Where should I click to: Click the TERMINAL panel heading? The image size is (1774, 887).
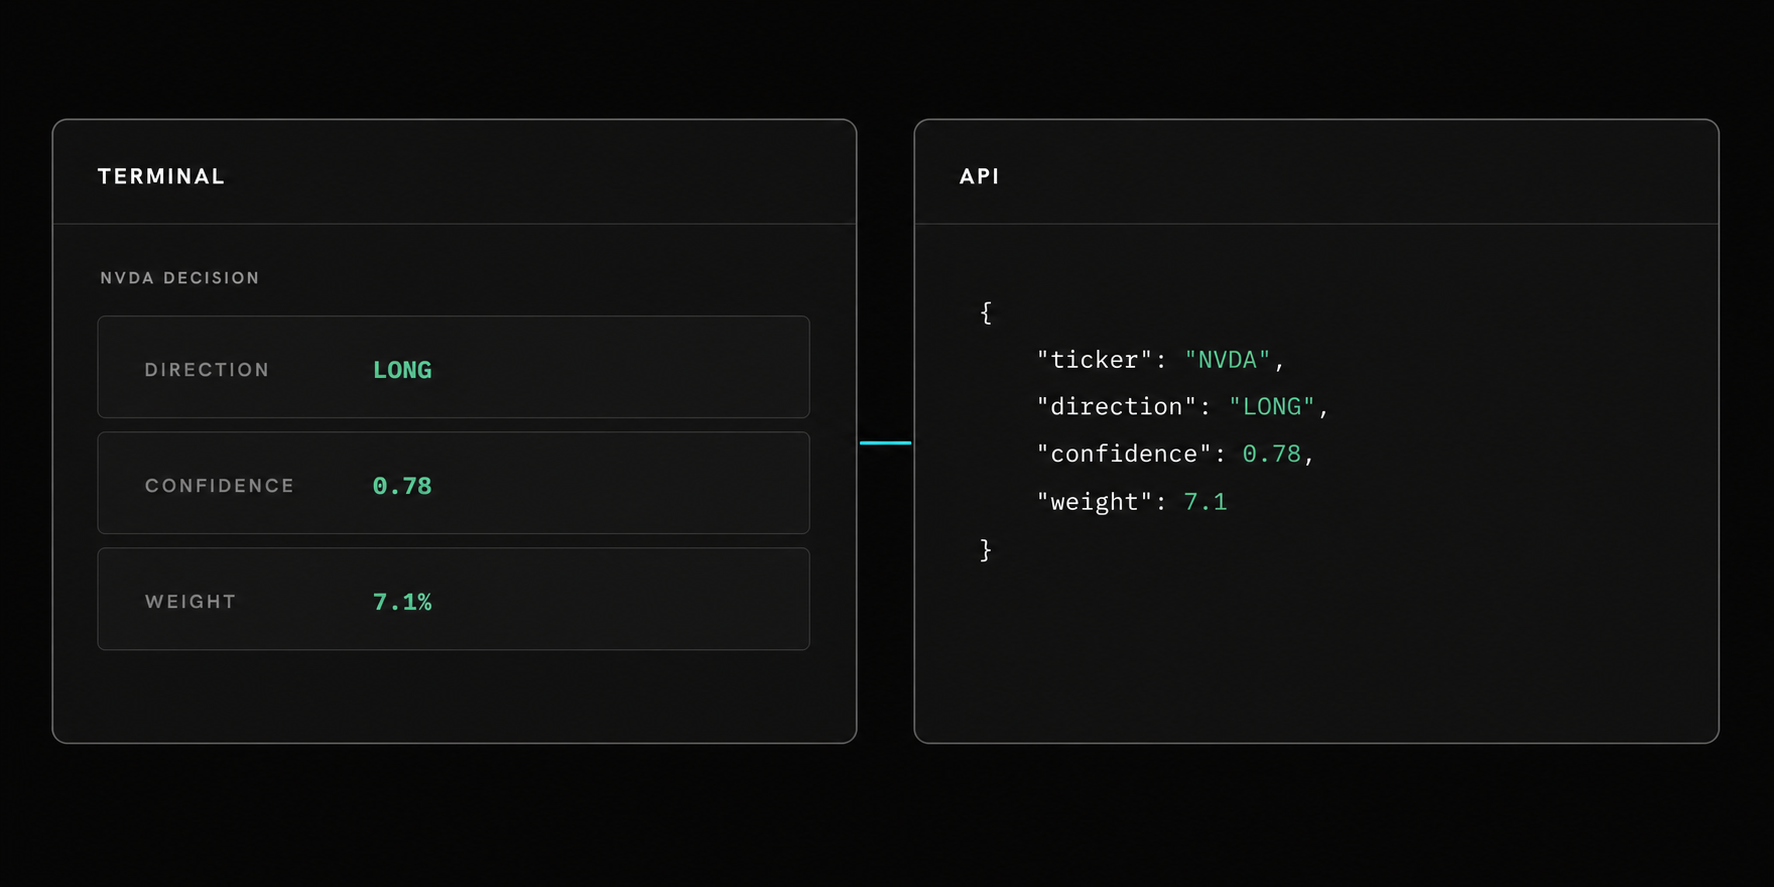click(x=161, y=177)
